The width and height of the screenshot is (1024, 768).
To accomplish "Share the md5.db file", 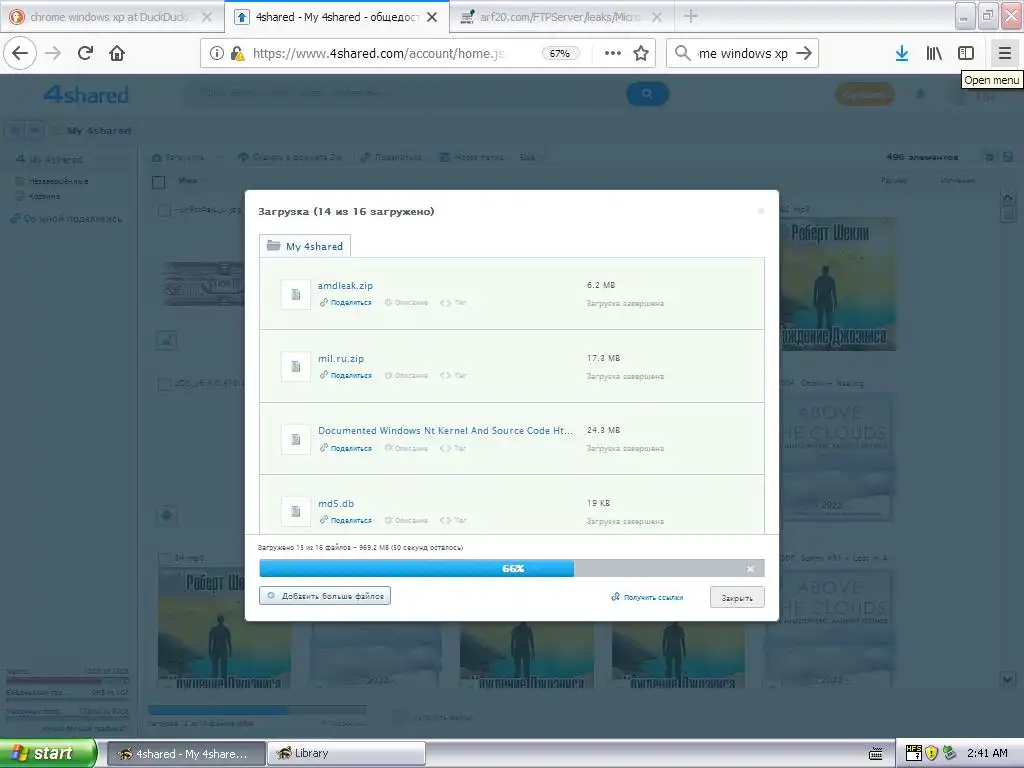I will [345, 520].
